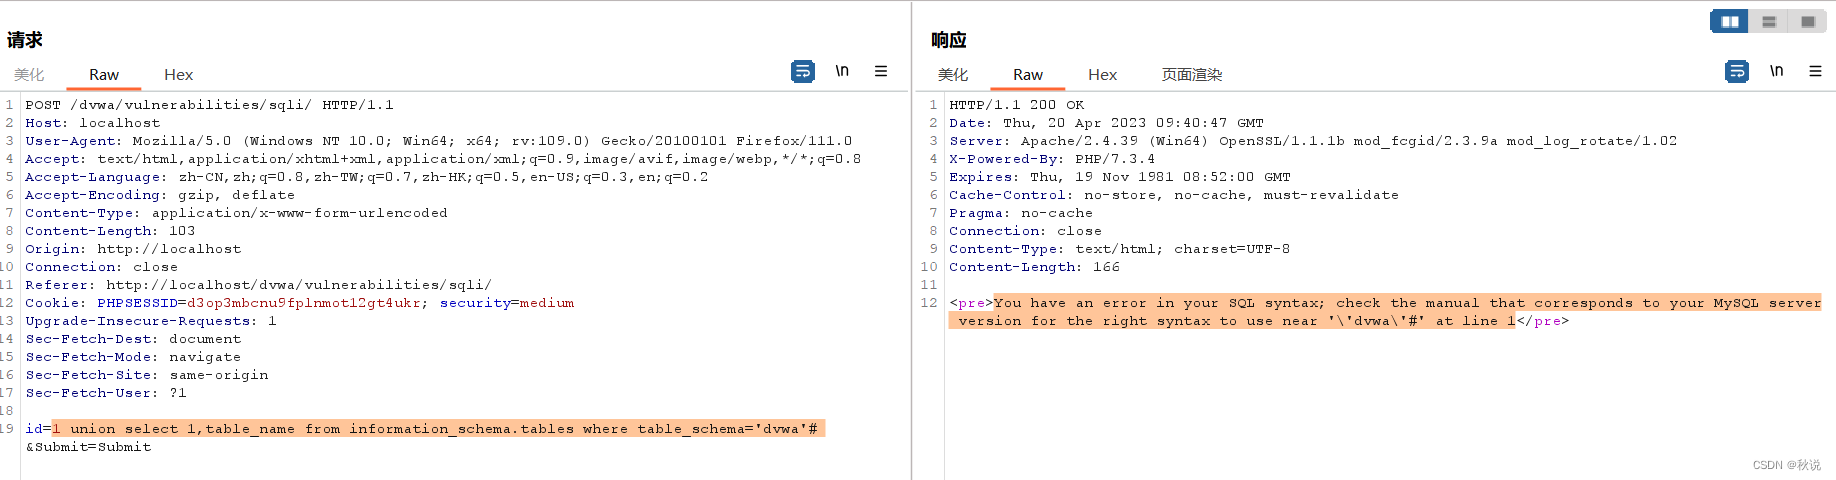The width and height of the screenshot is (1836, 480).
Task: Click the Referer header line
Action: [x=258, y=285]
